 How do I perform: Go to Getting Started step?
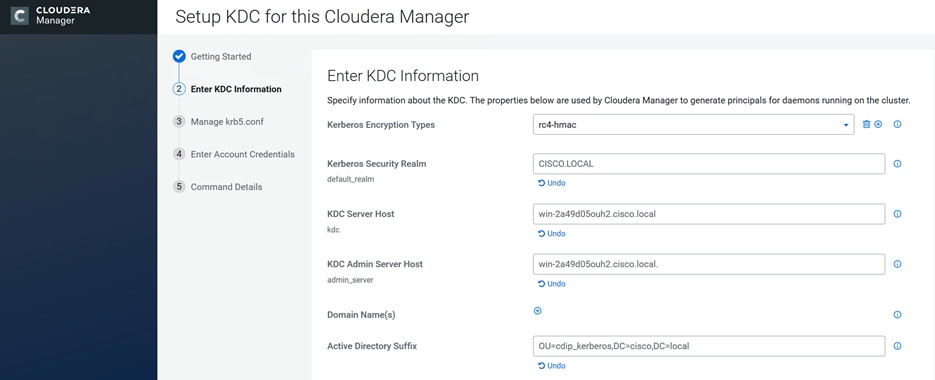pos(221,57)
